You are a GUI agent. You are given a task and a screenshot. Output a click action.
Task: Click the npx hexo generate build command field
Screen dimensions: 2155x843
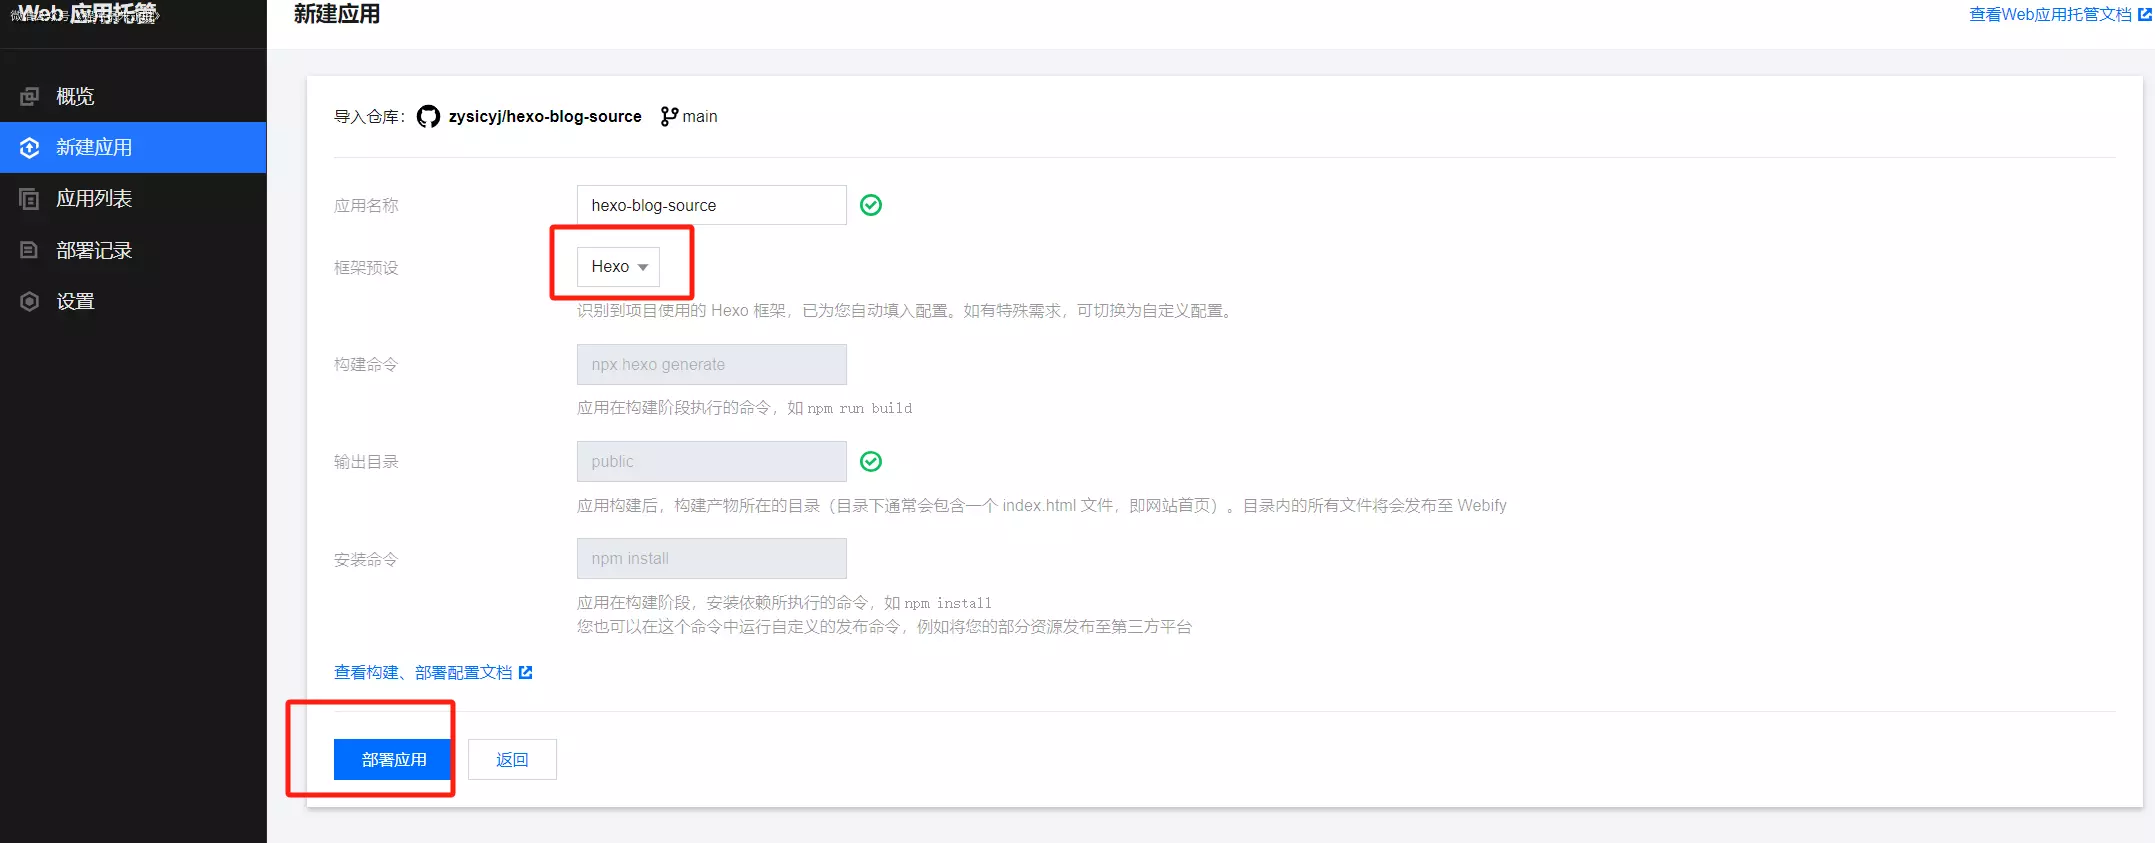click(711, 365)
